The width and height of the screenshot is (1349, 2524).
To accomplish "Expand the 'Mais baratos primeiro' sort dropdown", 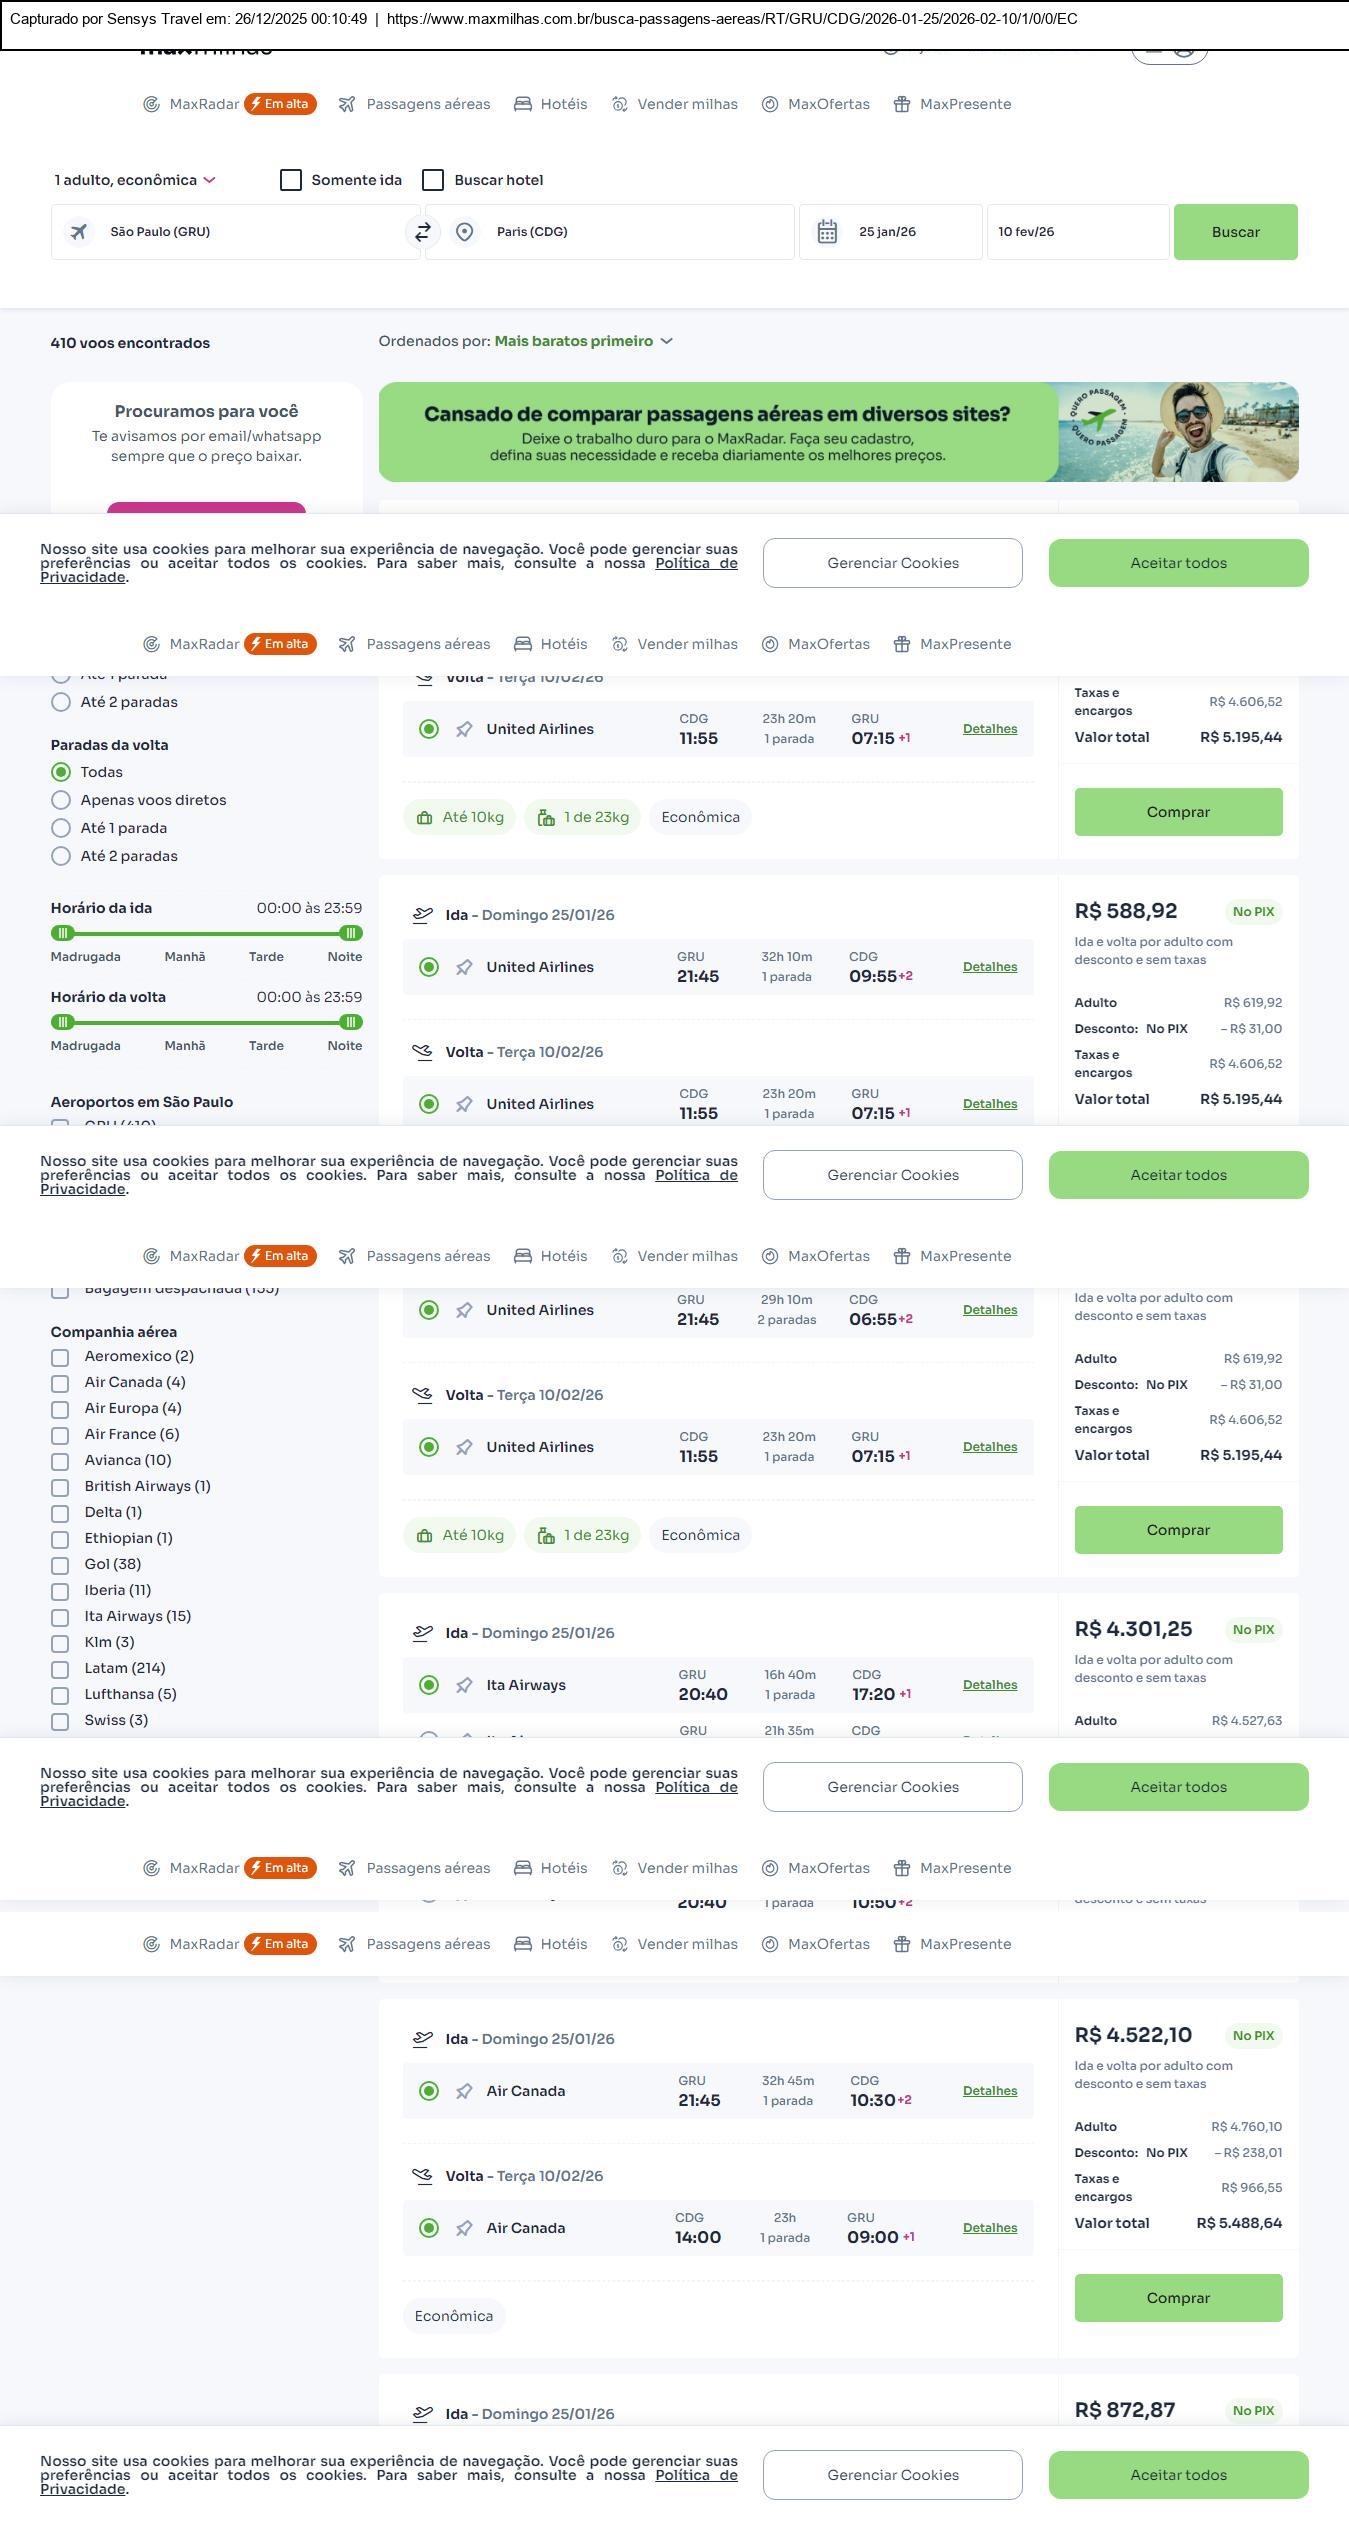I will pyautogui.click(x=584, y=341).
